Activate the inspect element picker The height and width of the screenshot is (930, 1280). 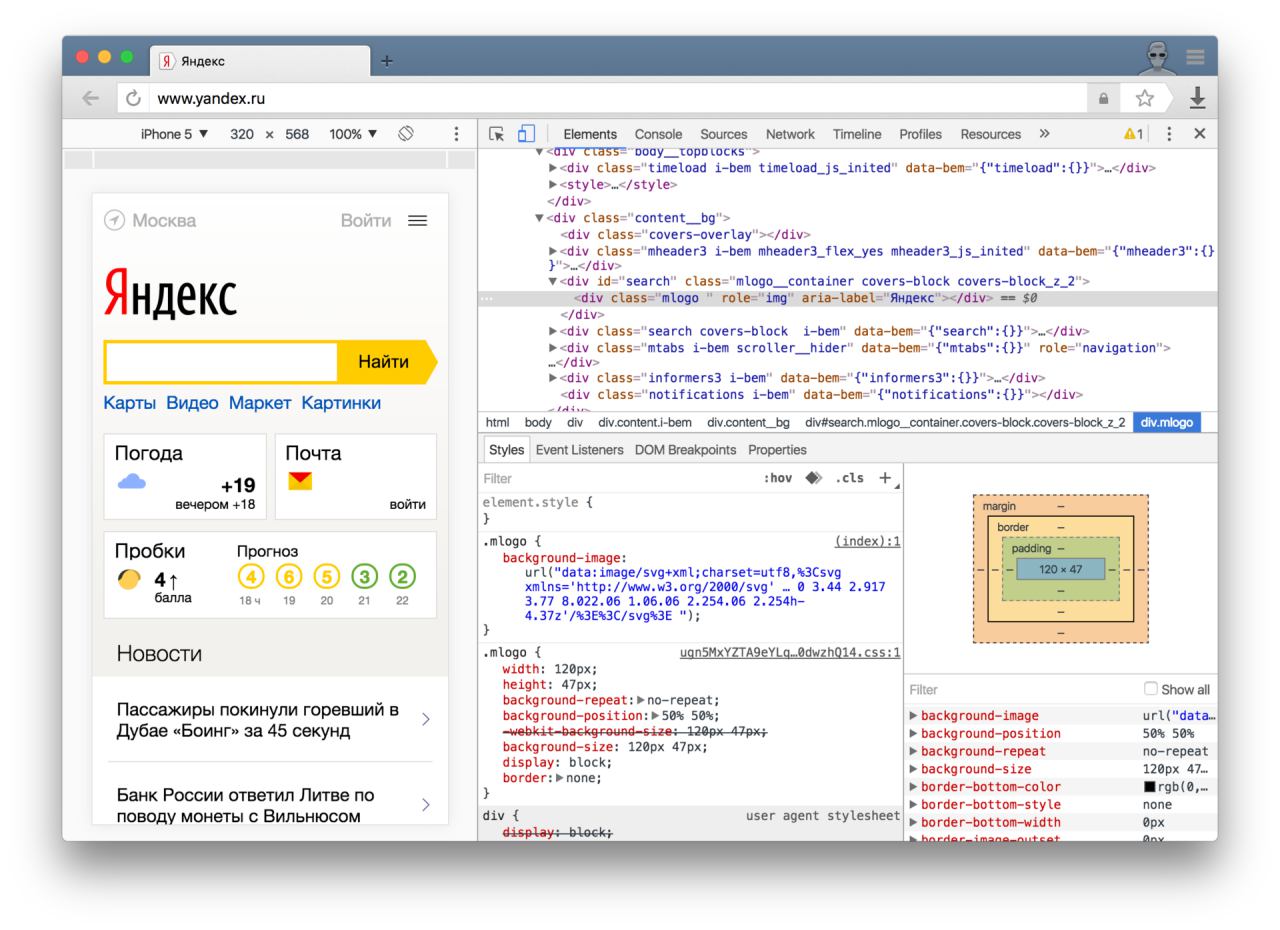pyautogui.click(x=497, y=134)
